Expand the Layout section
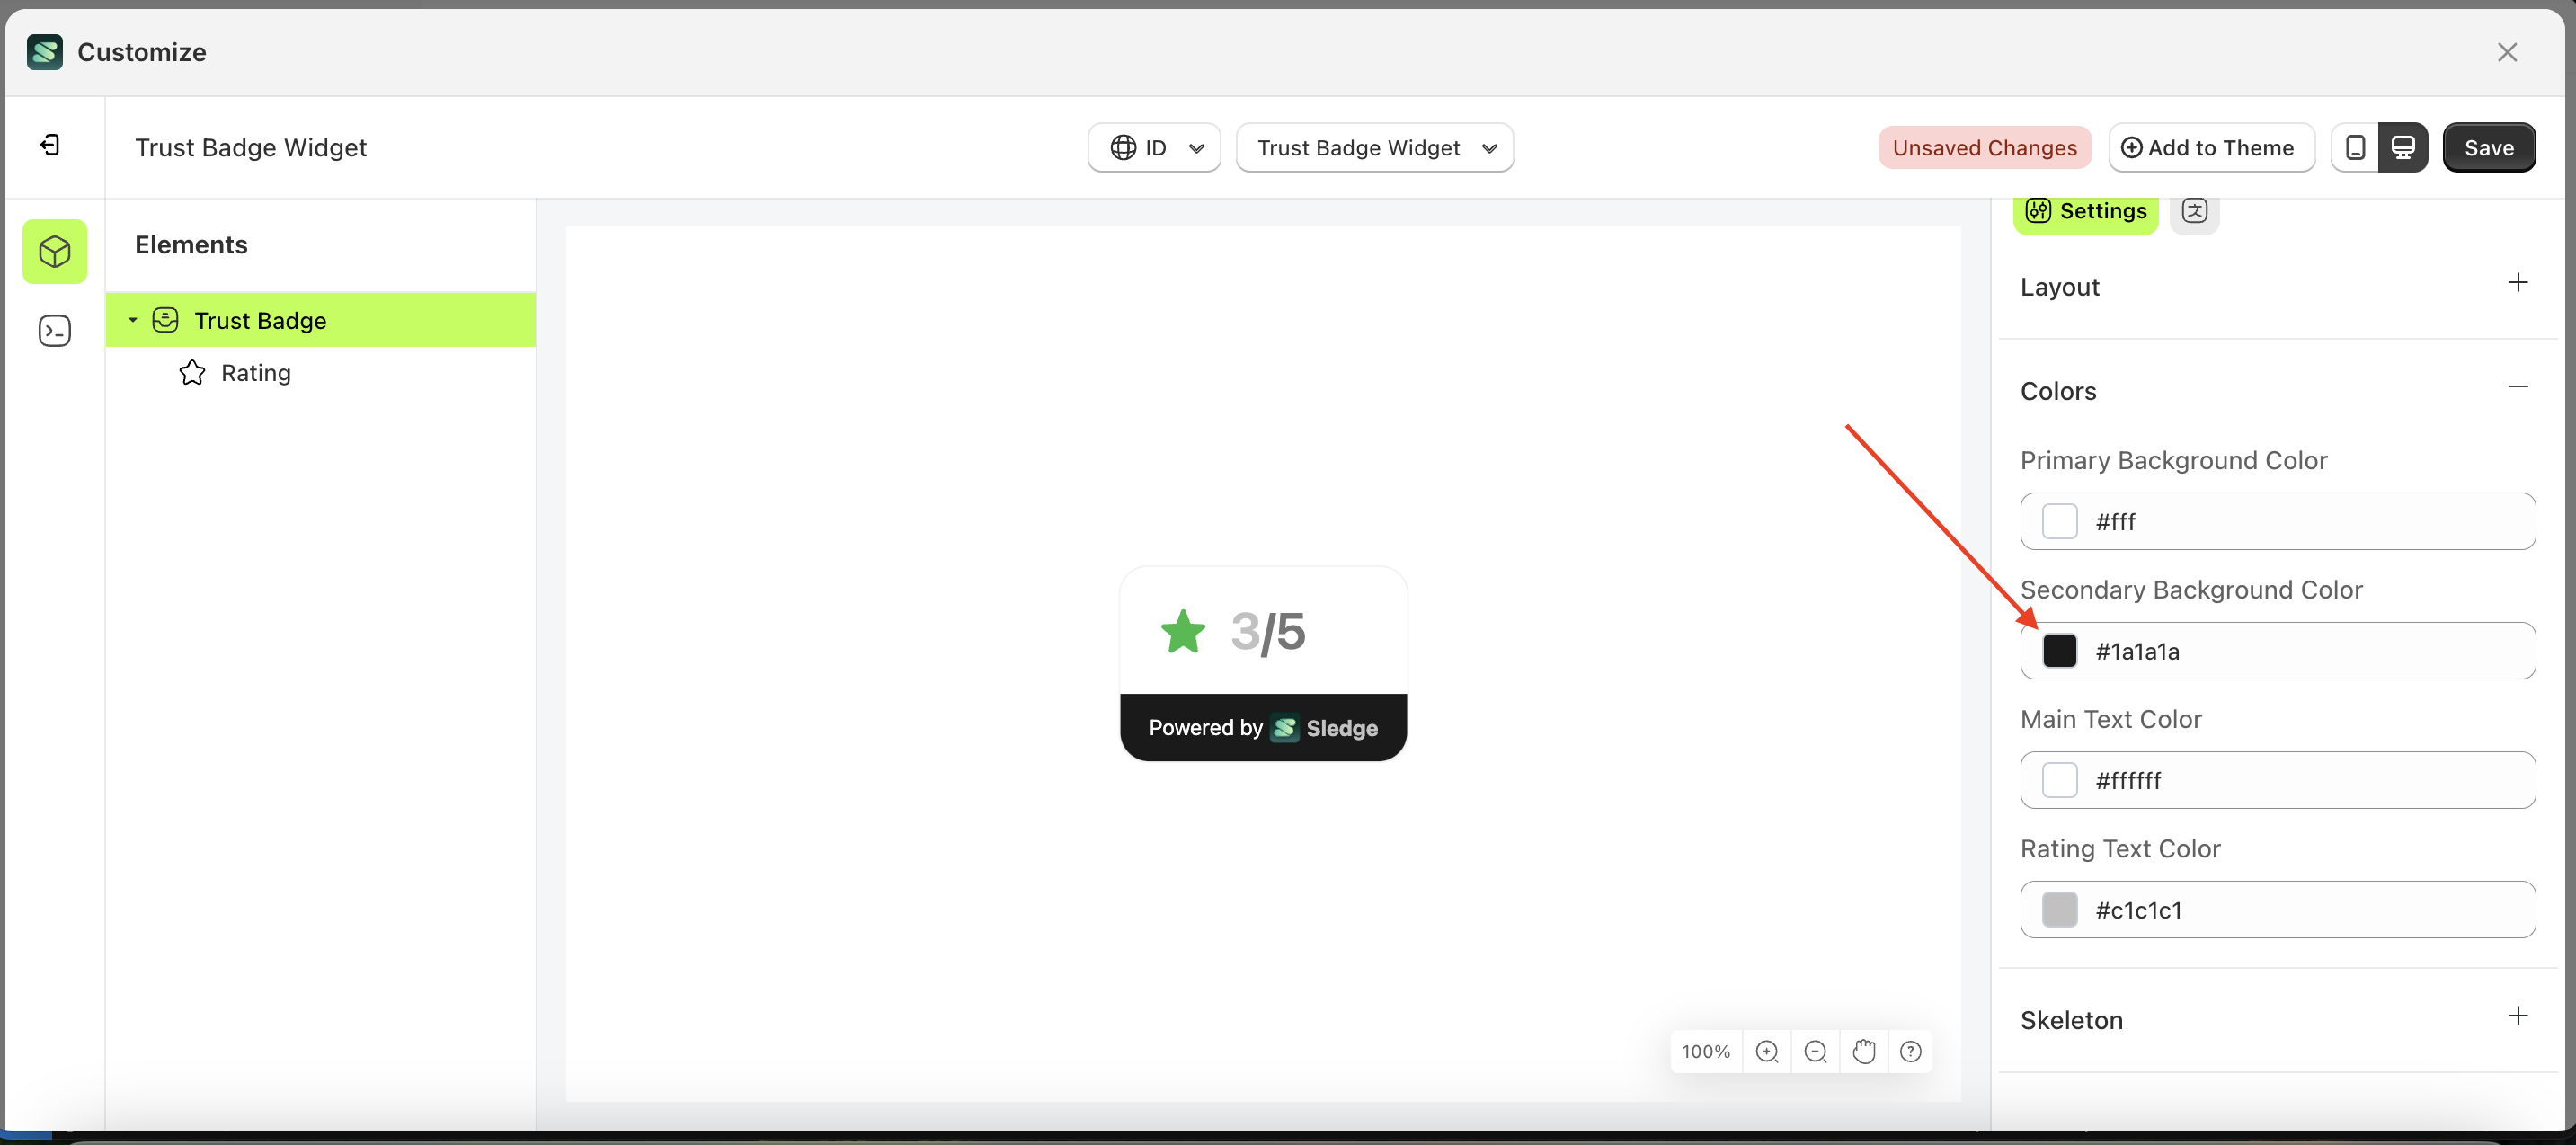This screenshot has height=1145, width=2576. click(x=2518, y=283)
